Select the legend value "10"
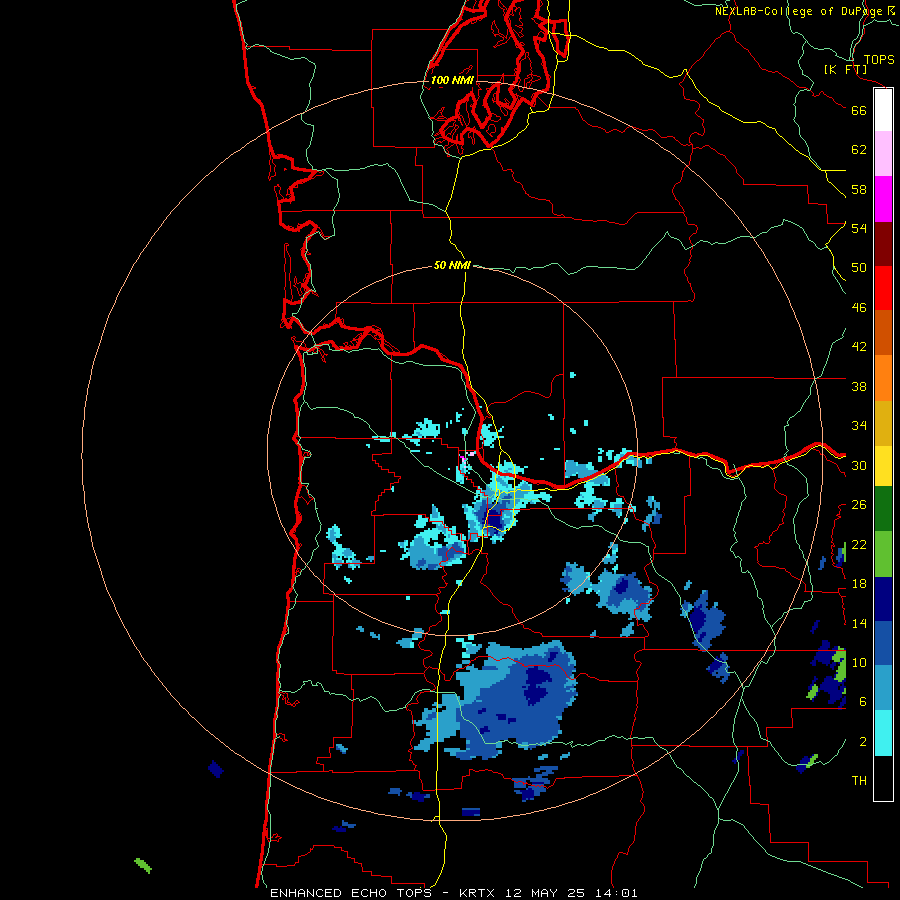Viewport: 900px width, 900px height. pos(859,663)
